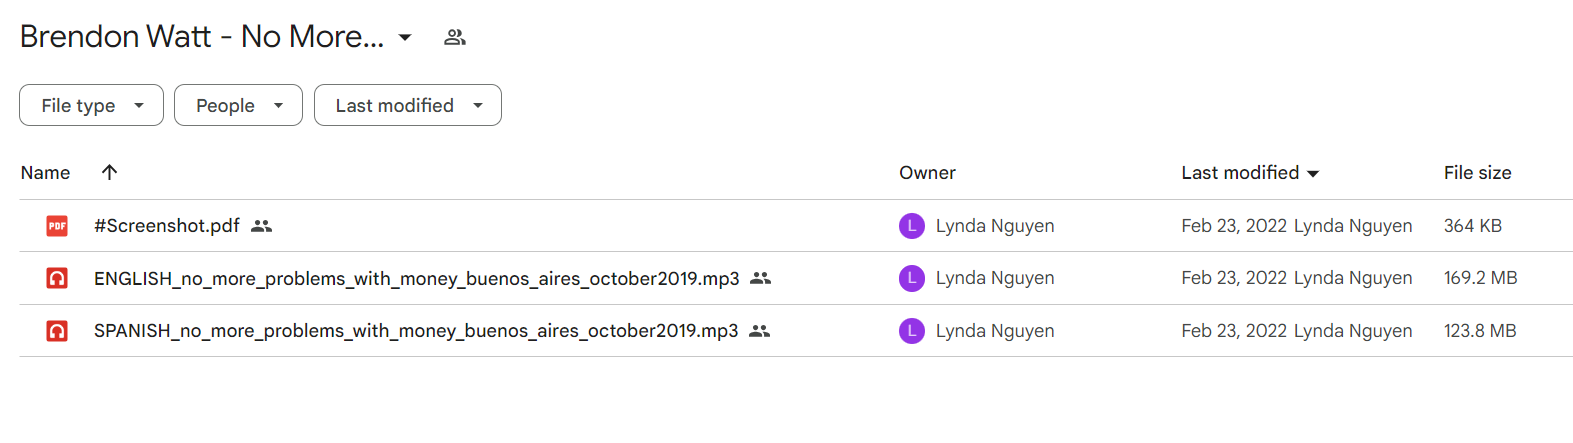The image size is (1573, 443).
Task: Click the purple owner avatar in the ENGLISH mp3 row
Action: pos(912,278)
